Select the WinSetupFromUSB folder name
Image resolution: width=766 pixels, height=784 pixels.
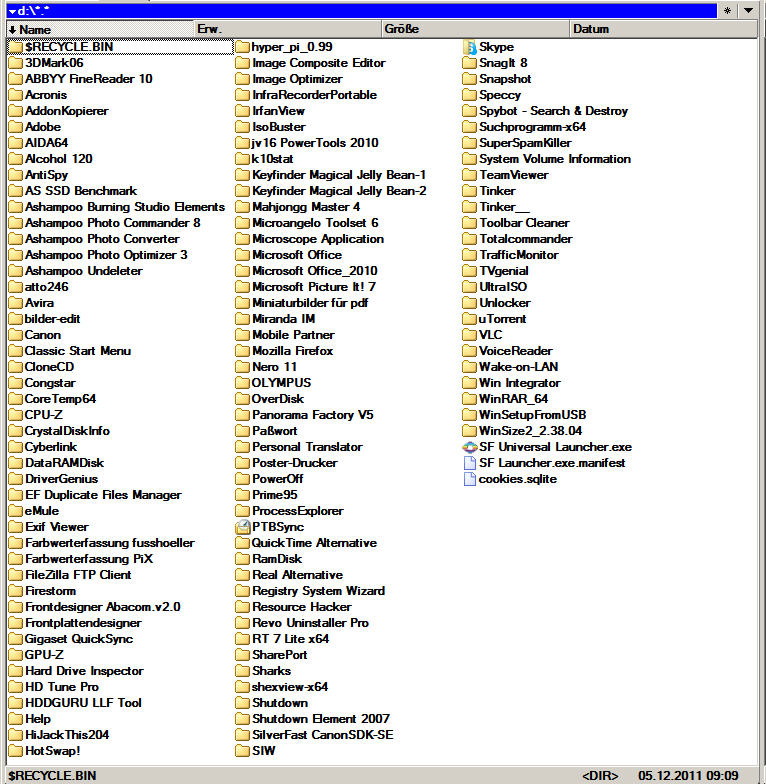click(x=532, y=415)
